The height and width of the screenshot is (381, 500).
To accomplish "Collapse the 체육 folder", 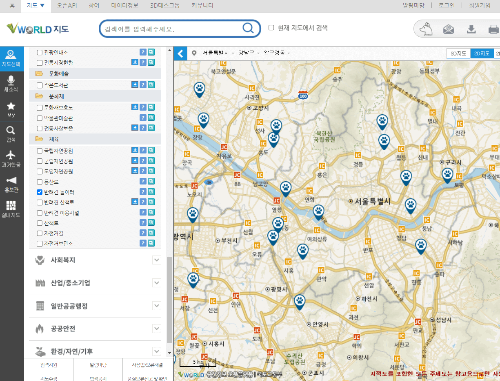I will coord(39,139).
